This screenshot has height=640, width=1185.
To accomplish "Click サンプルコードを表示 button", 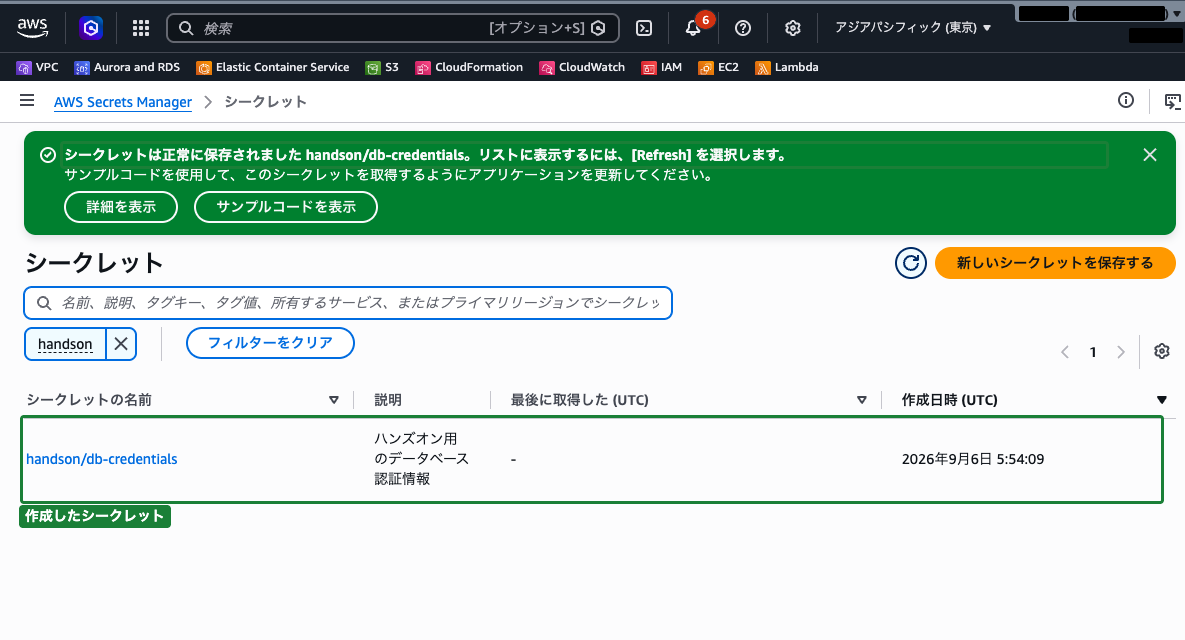I will click(286, 207).
